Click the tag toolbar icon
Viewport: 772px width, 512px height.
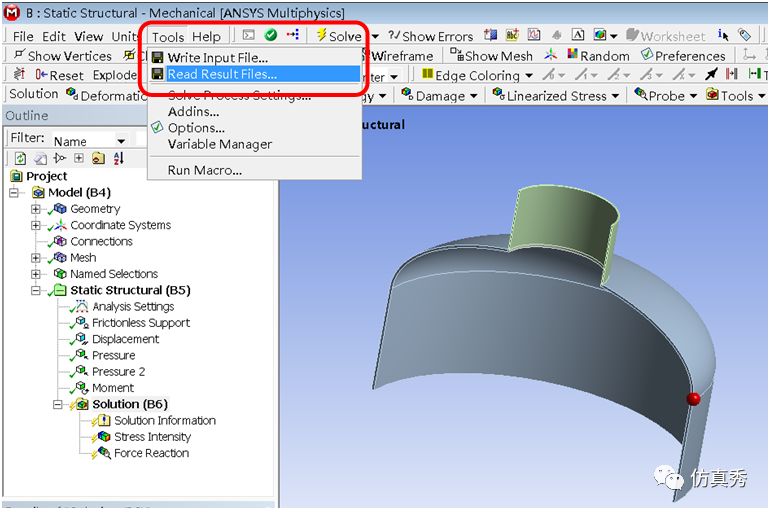(x=744, y=34)
